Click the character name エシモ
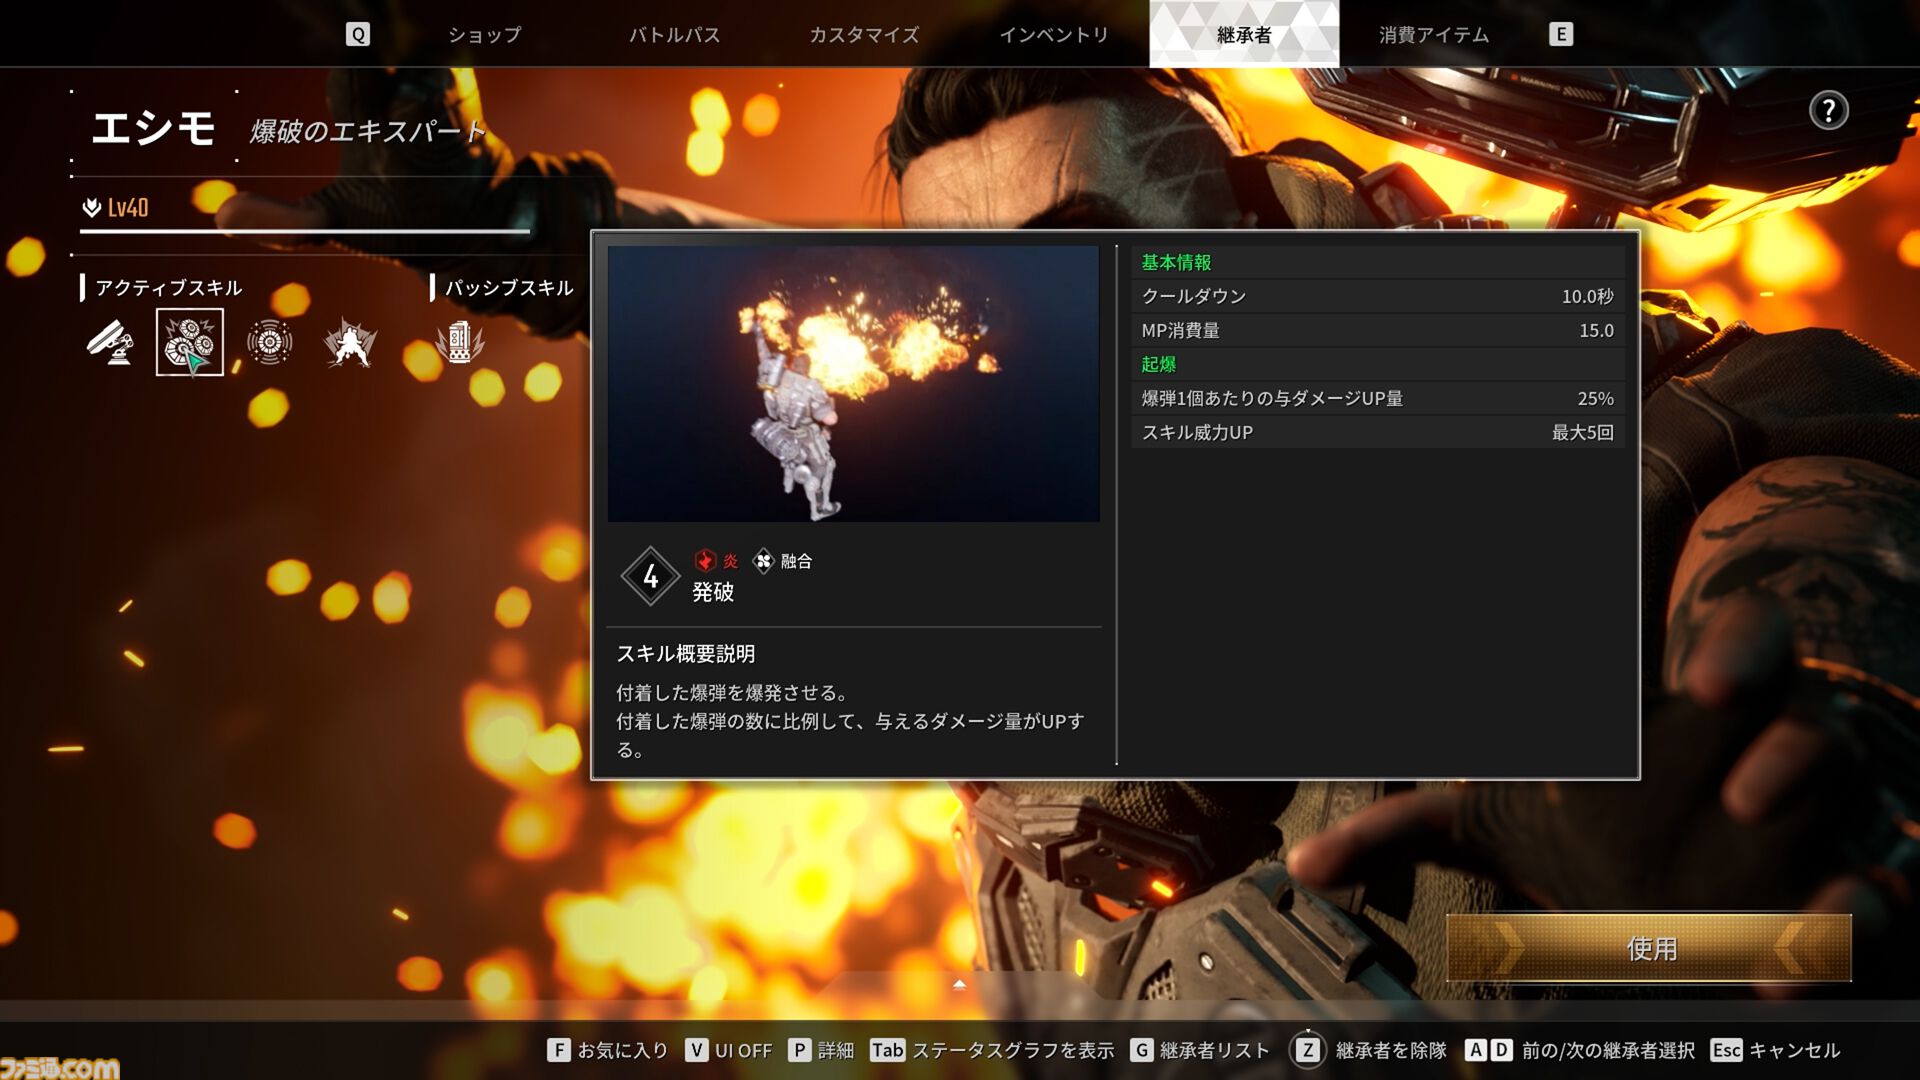The image size is (1920, 1080). tap(153, 128)
